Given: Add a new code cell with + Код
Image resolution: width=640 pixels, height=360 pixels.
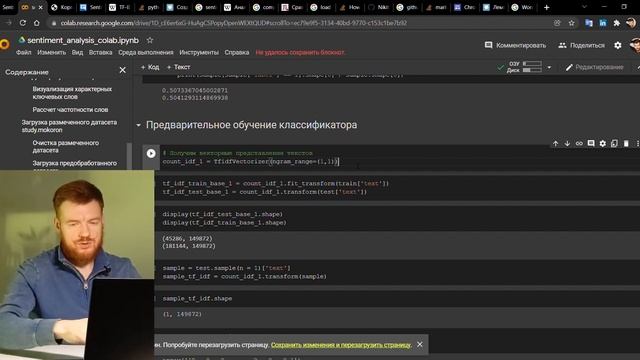Looking at the screenshot, I should pyautogui.click(x=150, y=67).
